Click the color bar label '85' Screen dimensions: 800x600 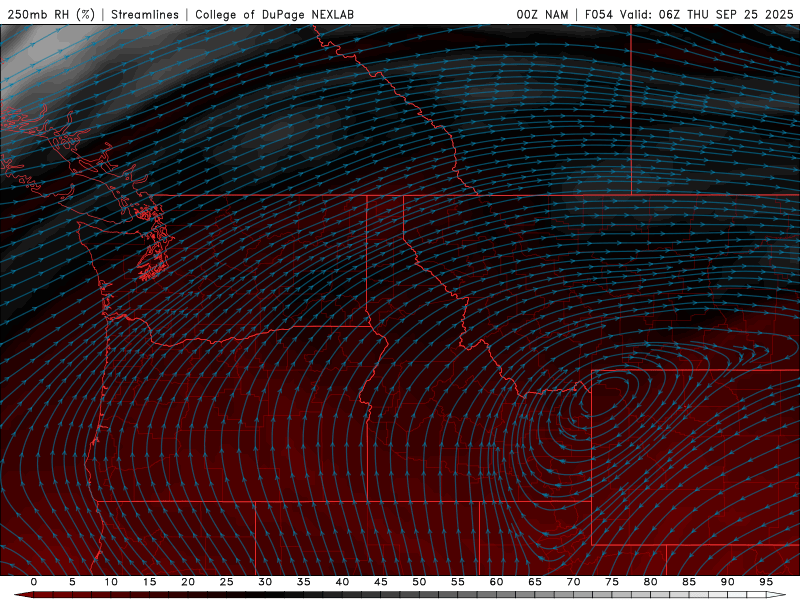689,582
